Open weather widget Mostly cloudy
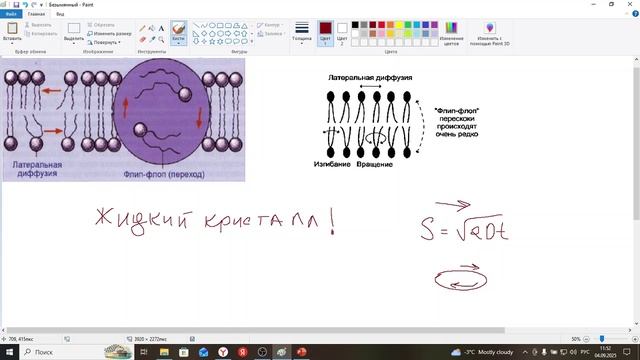The image size is (640, 360). pyautogui.click(x=482, y=352)
